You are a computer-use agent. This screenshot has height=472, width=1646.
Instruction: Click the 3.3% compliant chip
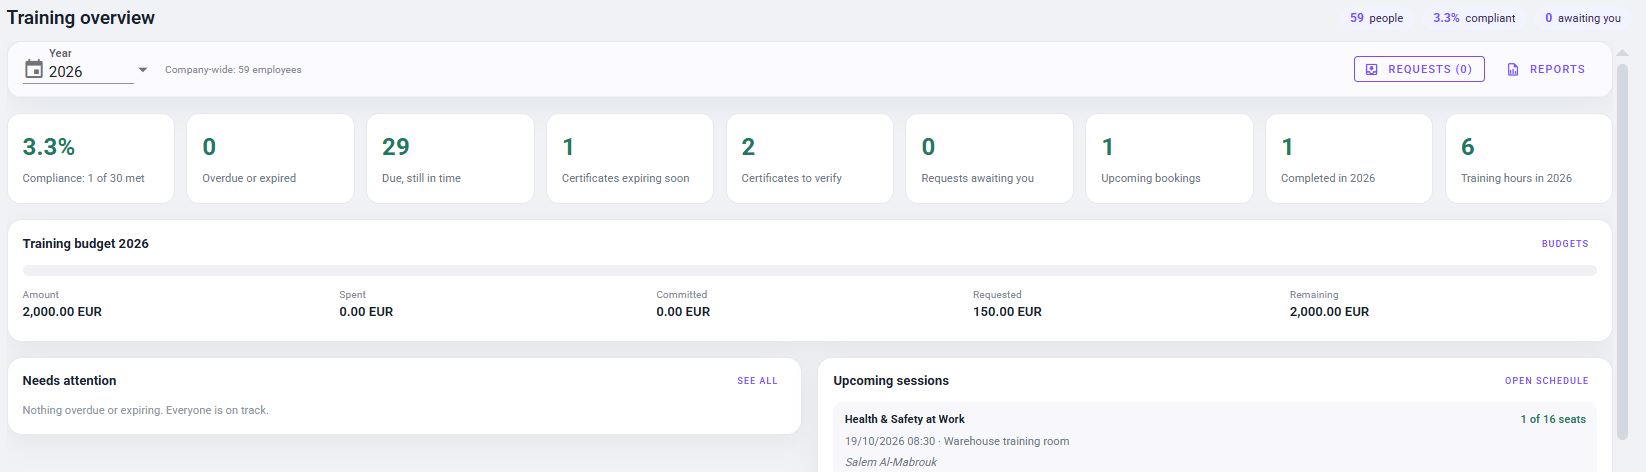1473,18
